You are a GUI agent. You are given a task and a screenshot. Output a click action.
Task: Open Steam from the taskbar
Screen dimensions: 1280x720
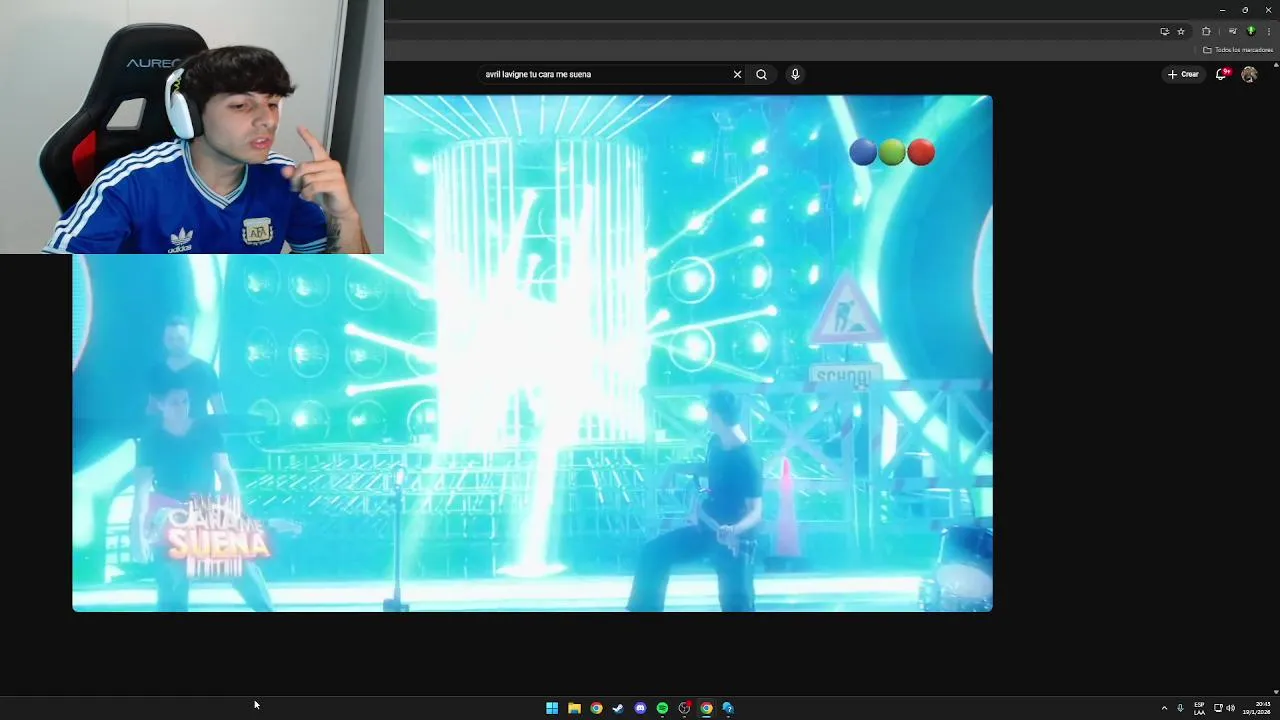pos(618,708)
